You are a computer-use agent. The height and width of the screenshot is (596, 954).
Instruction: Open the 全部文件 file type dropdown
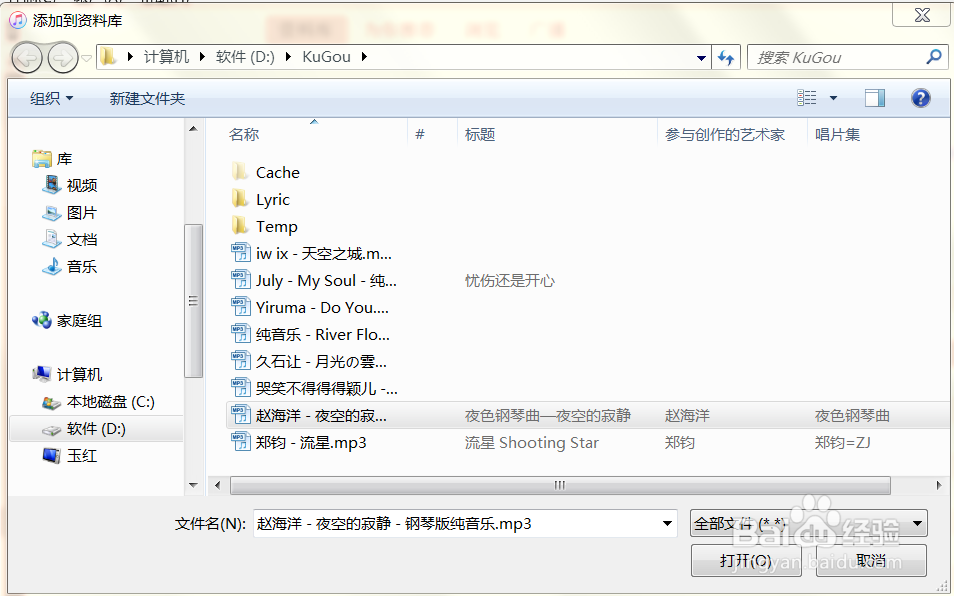click(x=809, y=523)
